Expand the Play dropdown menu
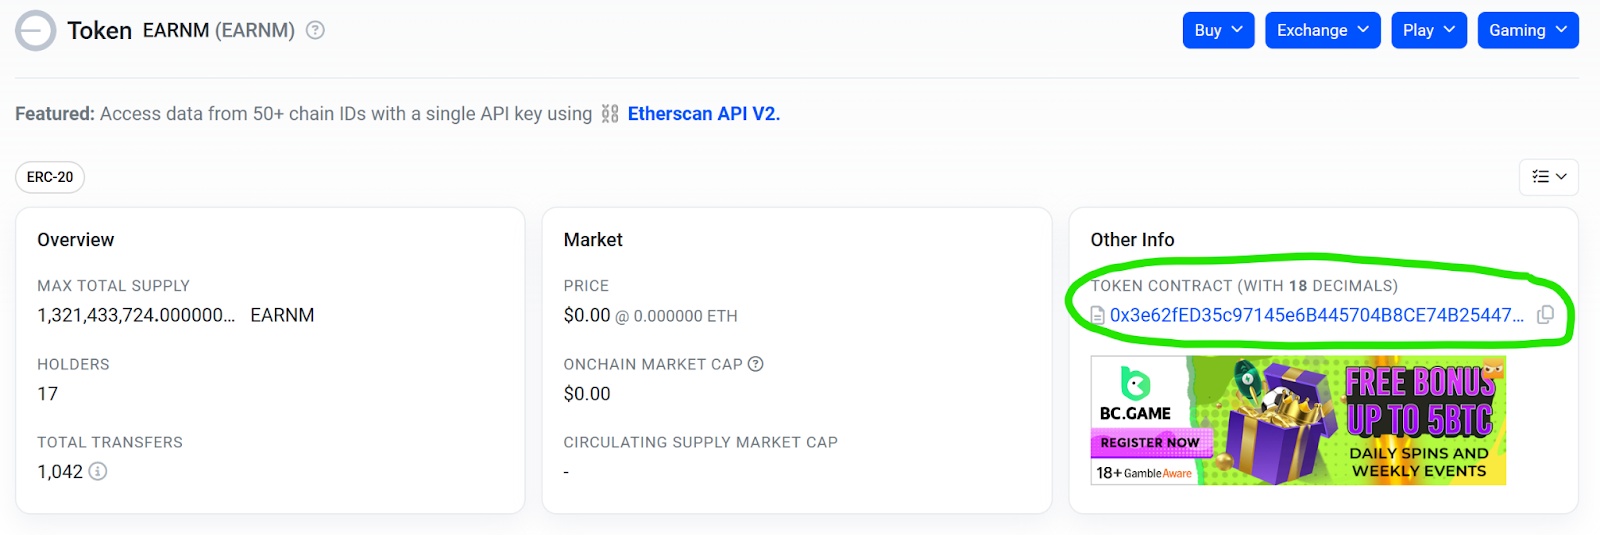 (x=1429, y=30)
